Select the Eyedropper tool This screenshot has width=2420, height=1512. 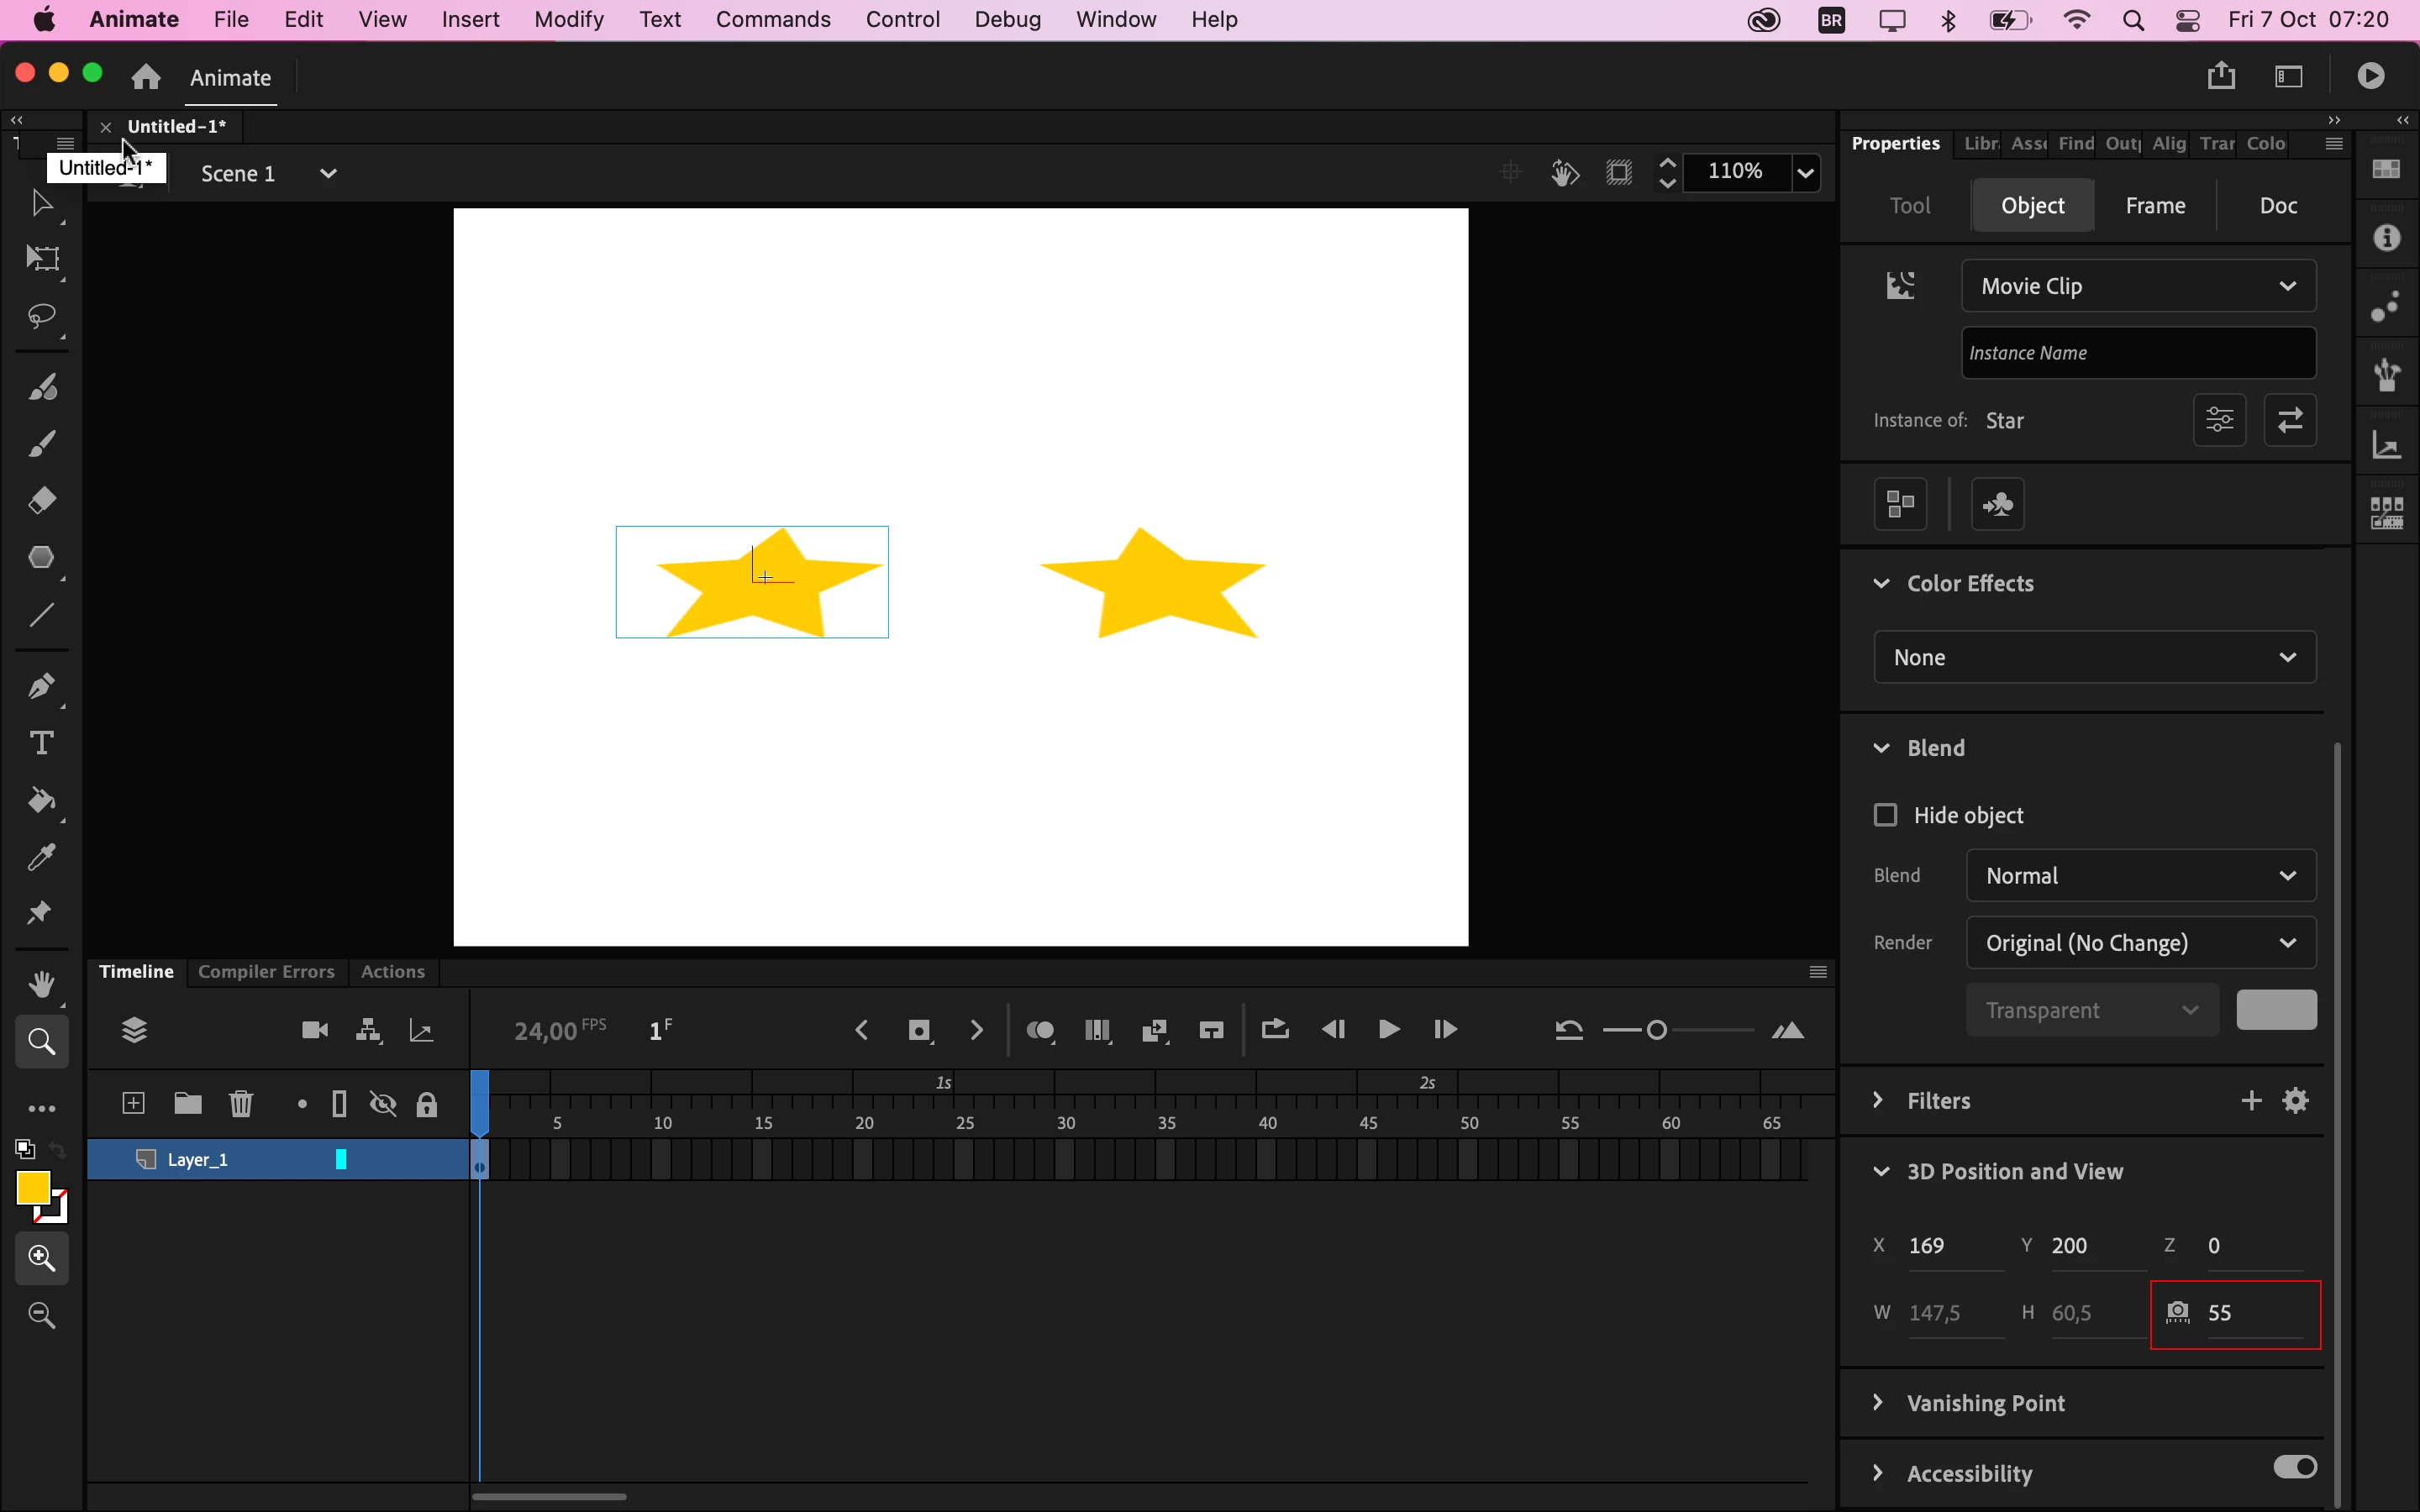coord(43,858)
